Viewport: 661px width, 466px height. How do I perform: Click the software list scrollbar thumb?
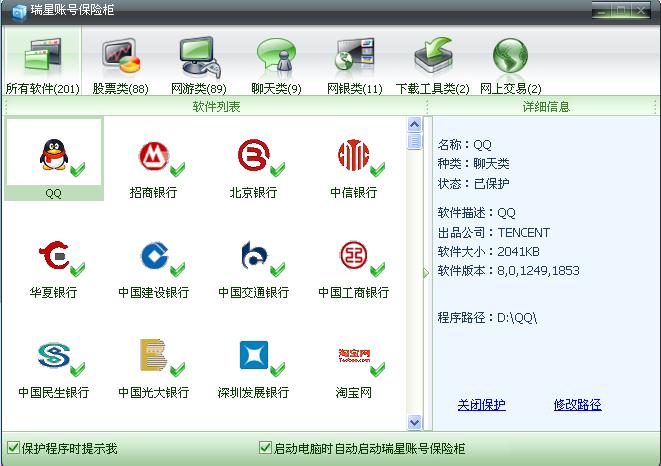pyautogui.click(x=415, y=141)
